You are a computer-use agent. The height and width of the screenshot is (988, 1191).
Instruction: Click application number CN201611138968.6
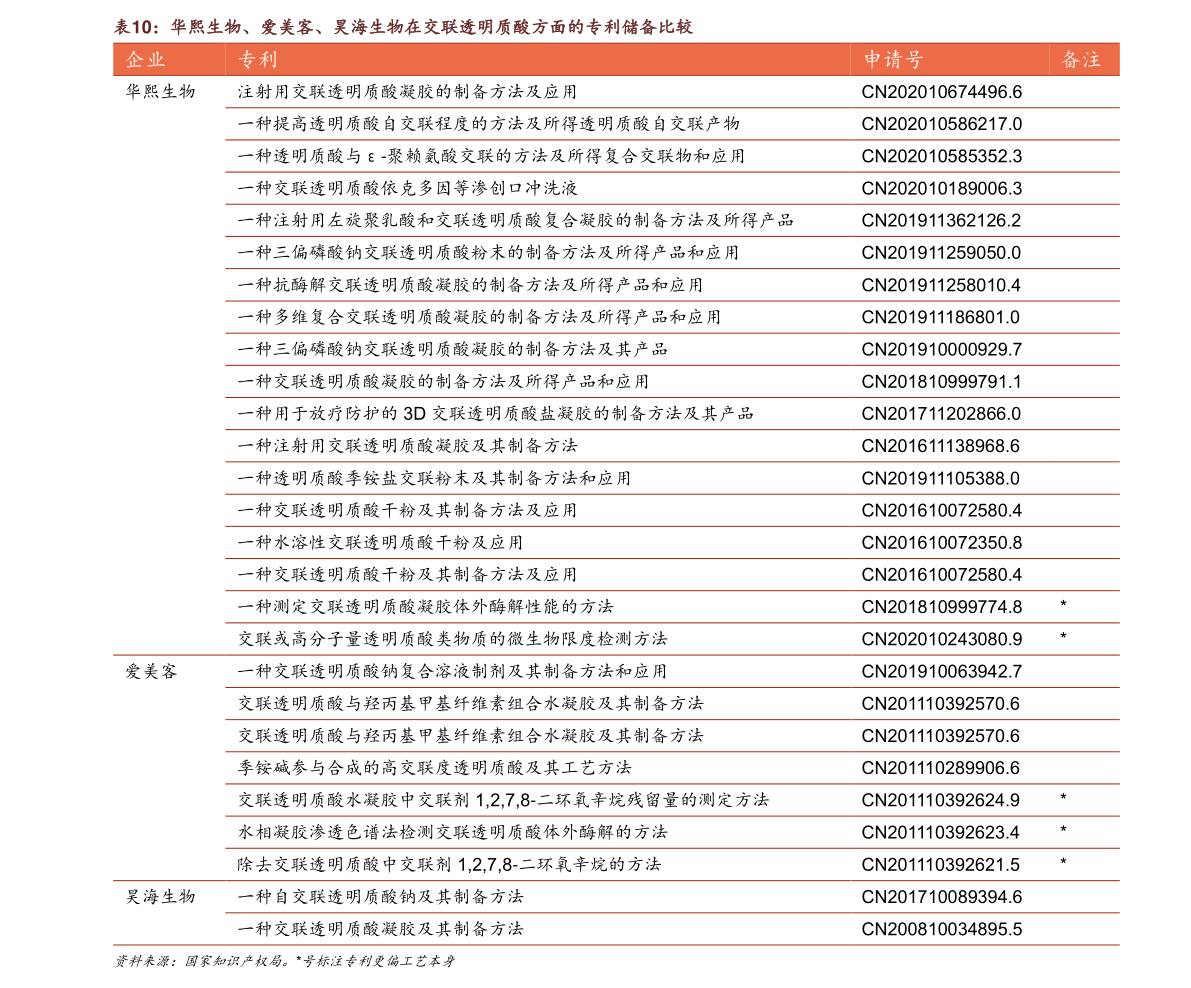pos(941,446)
